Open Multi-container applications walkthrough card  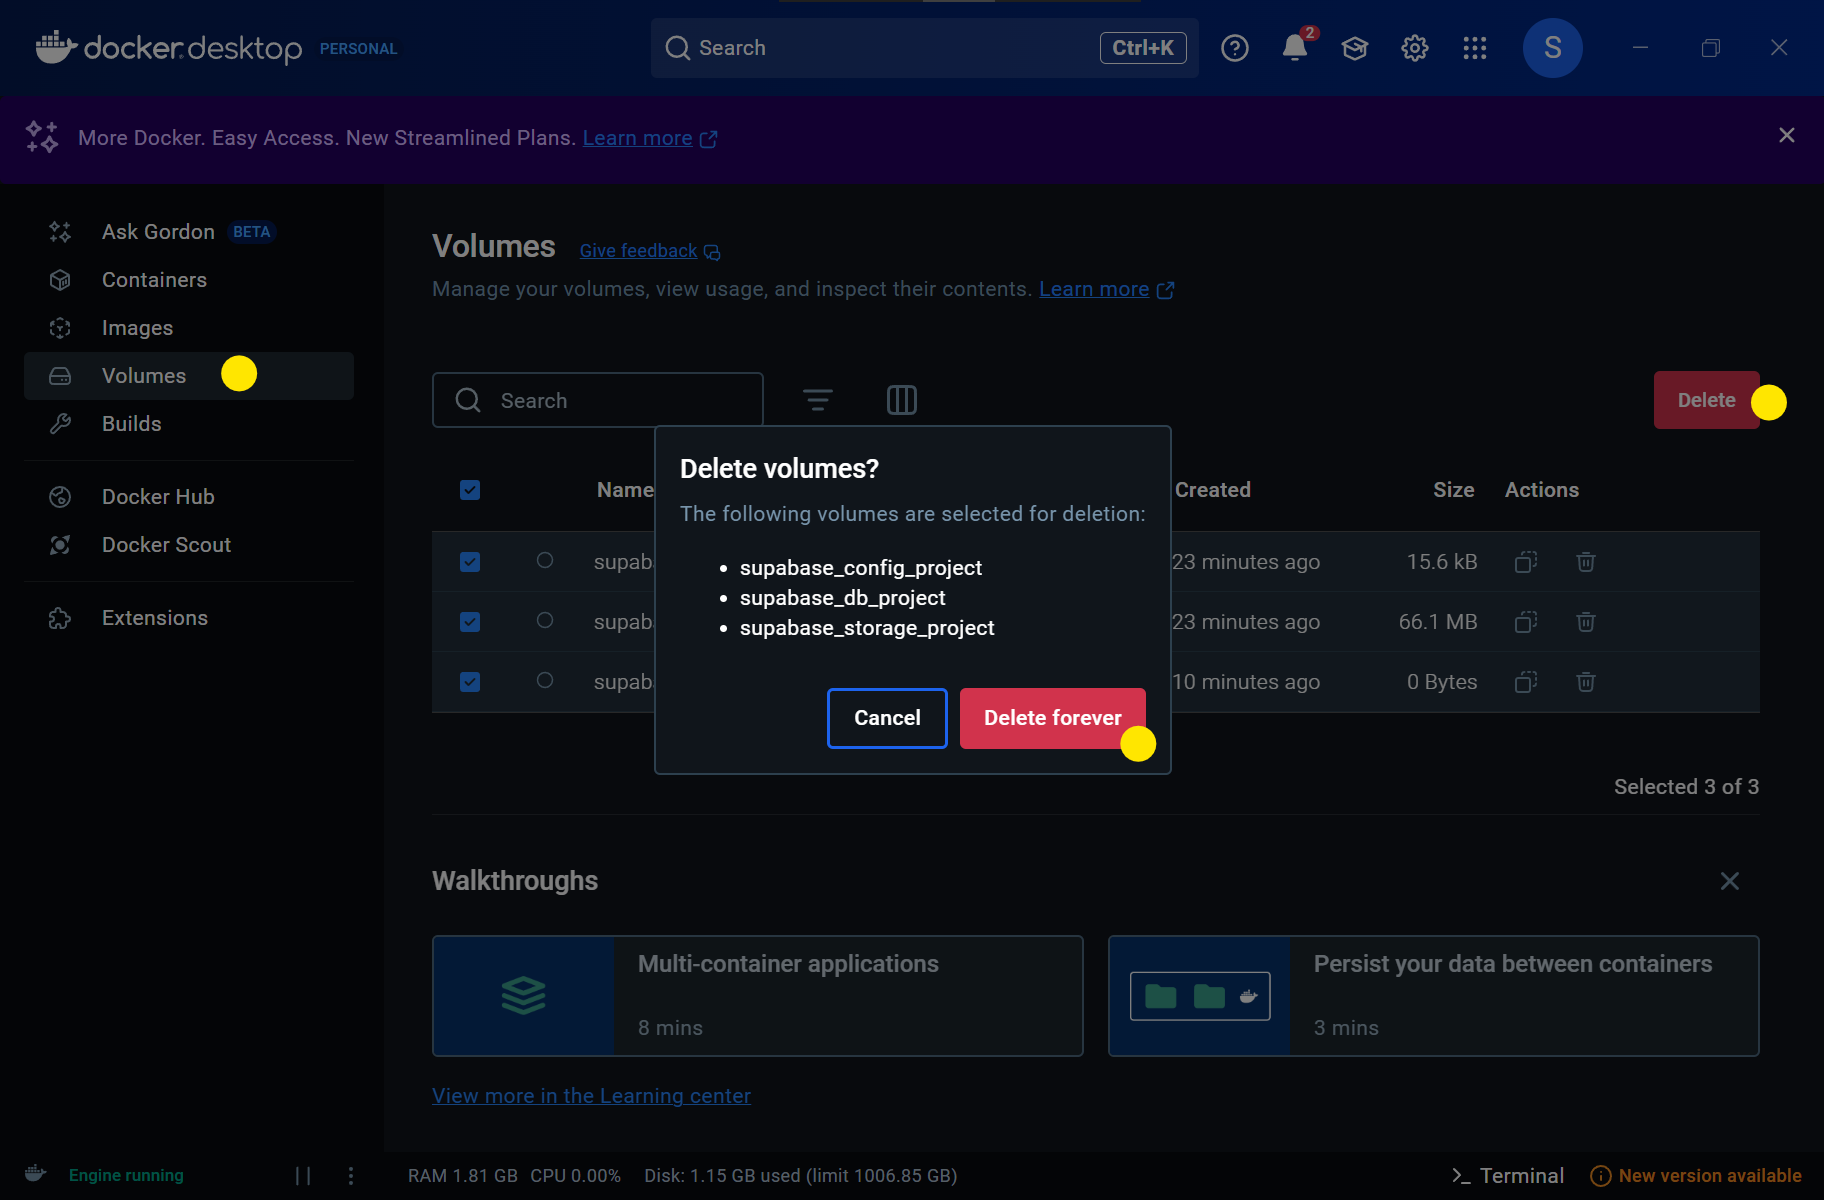click(x=758, y=996)
